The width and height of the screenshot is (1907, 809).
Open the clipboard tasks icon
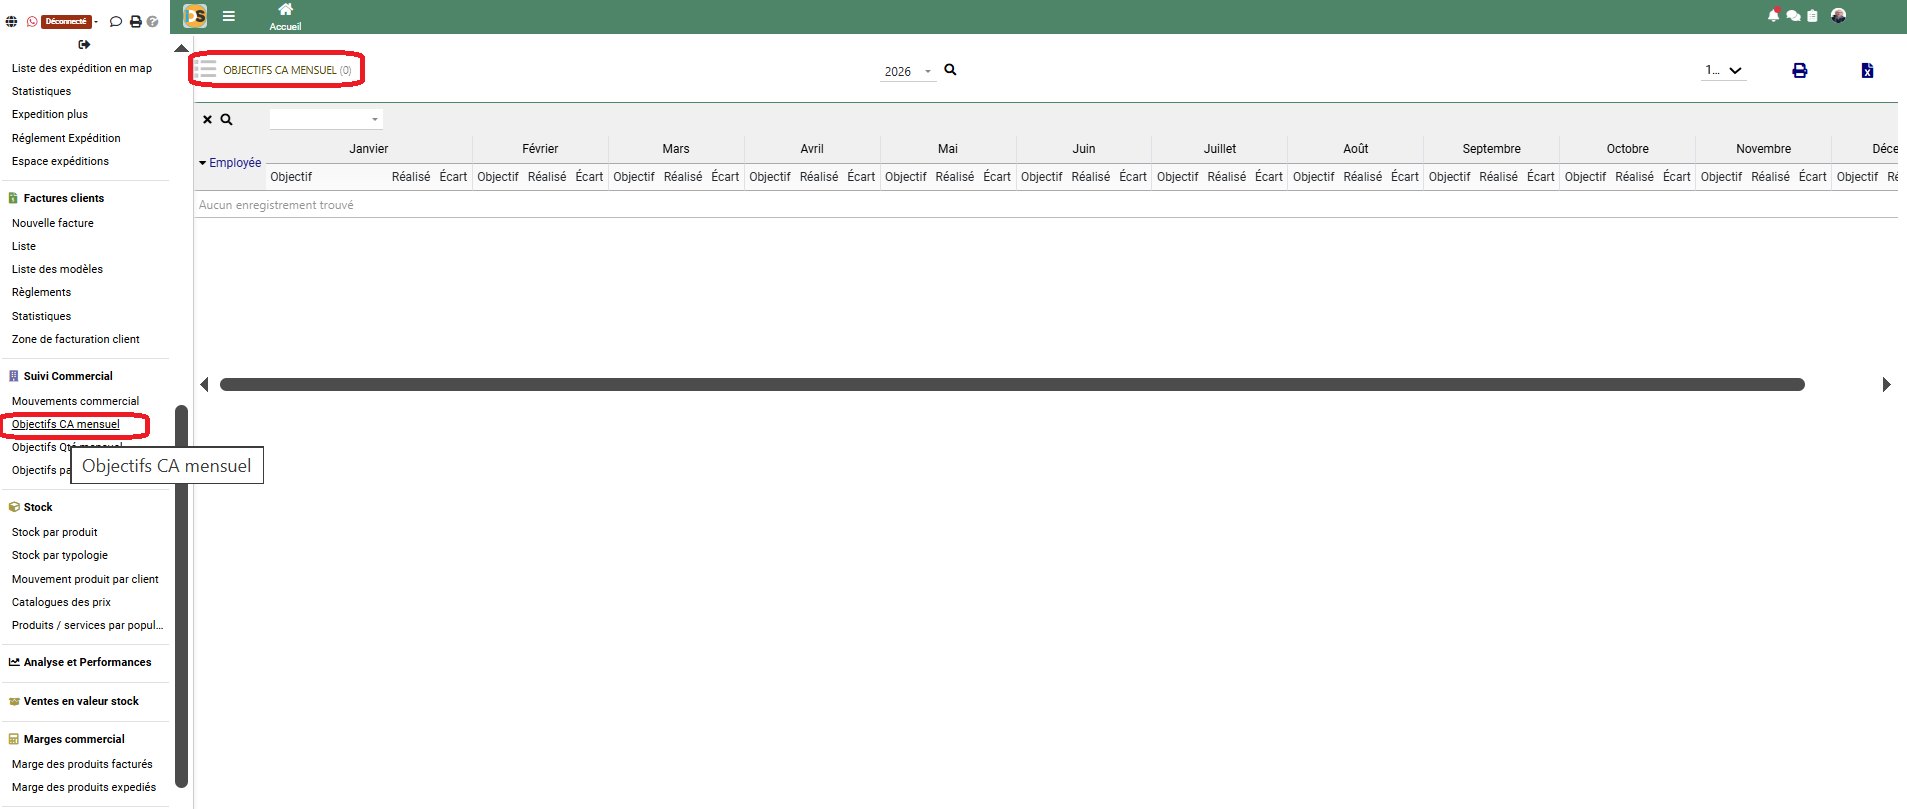1812,16
